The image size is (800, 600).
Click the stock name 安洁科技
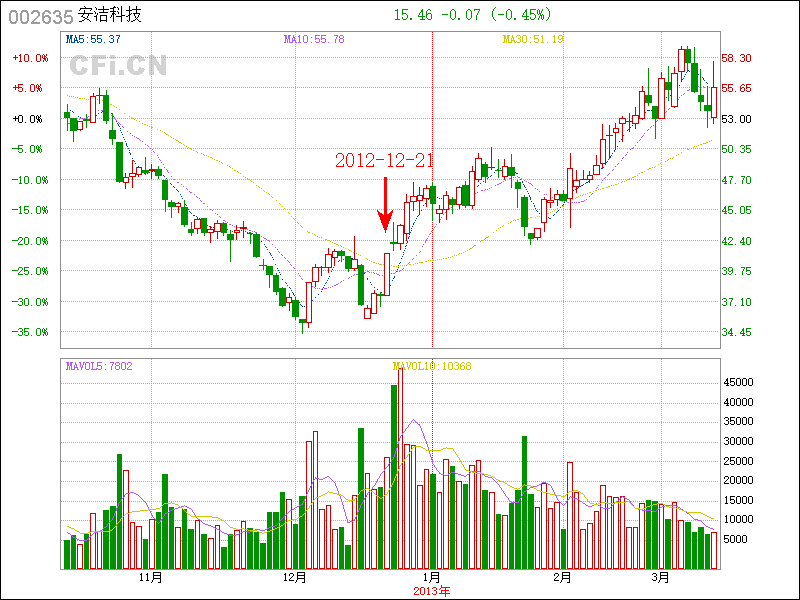[x=109, y=16]
